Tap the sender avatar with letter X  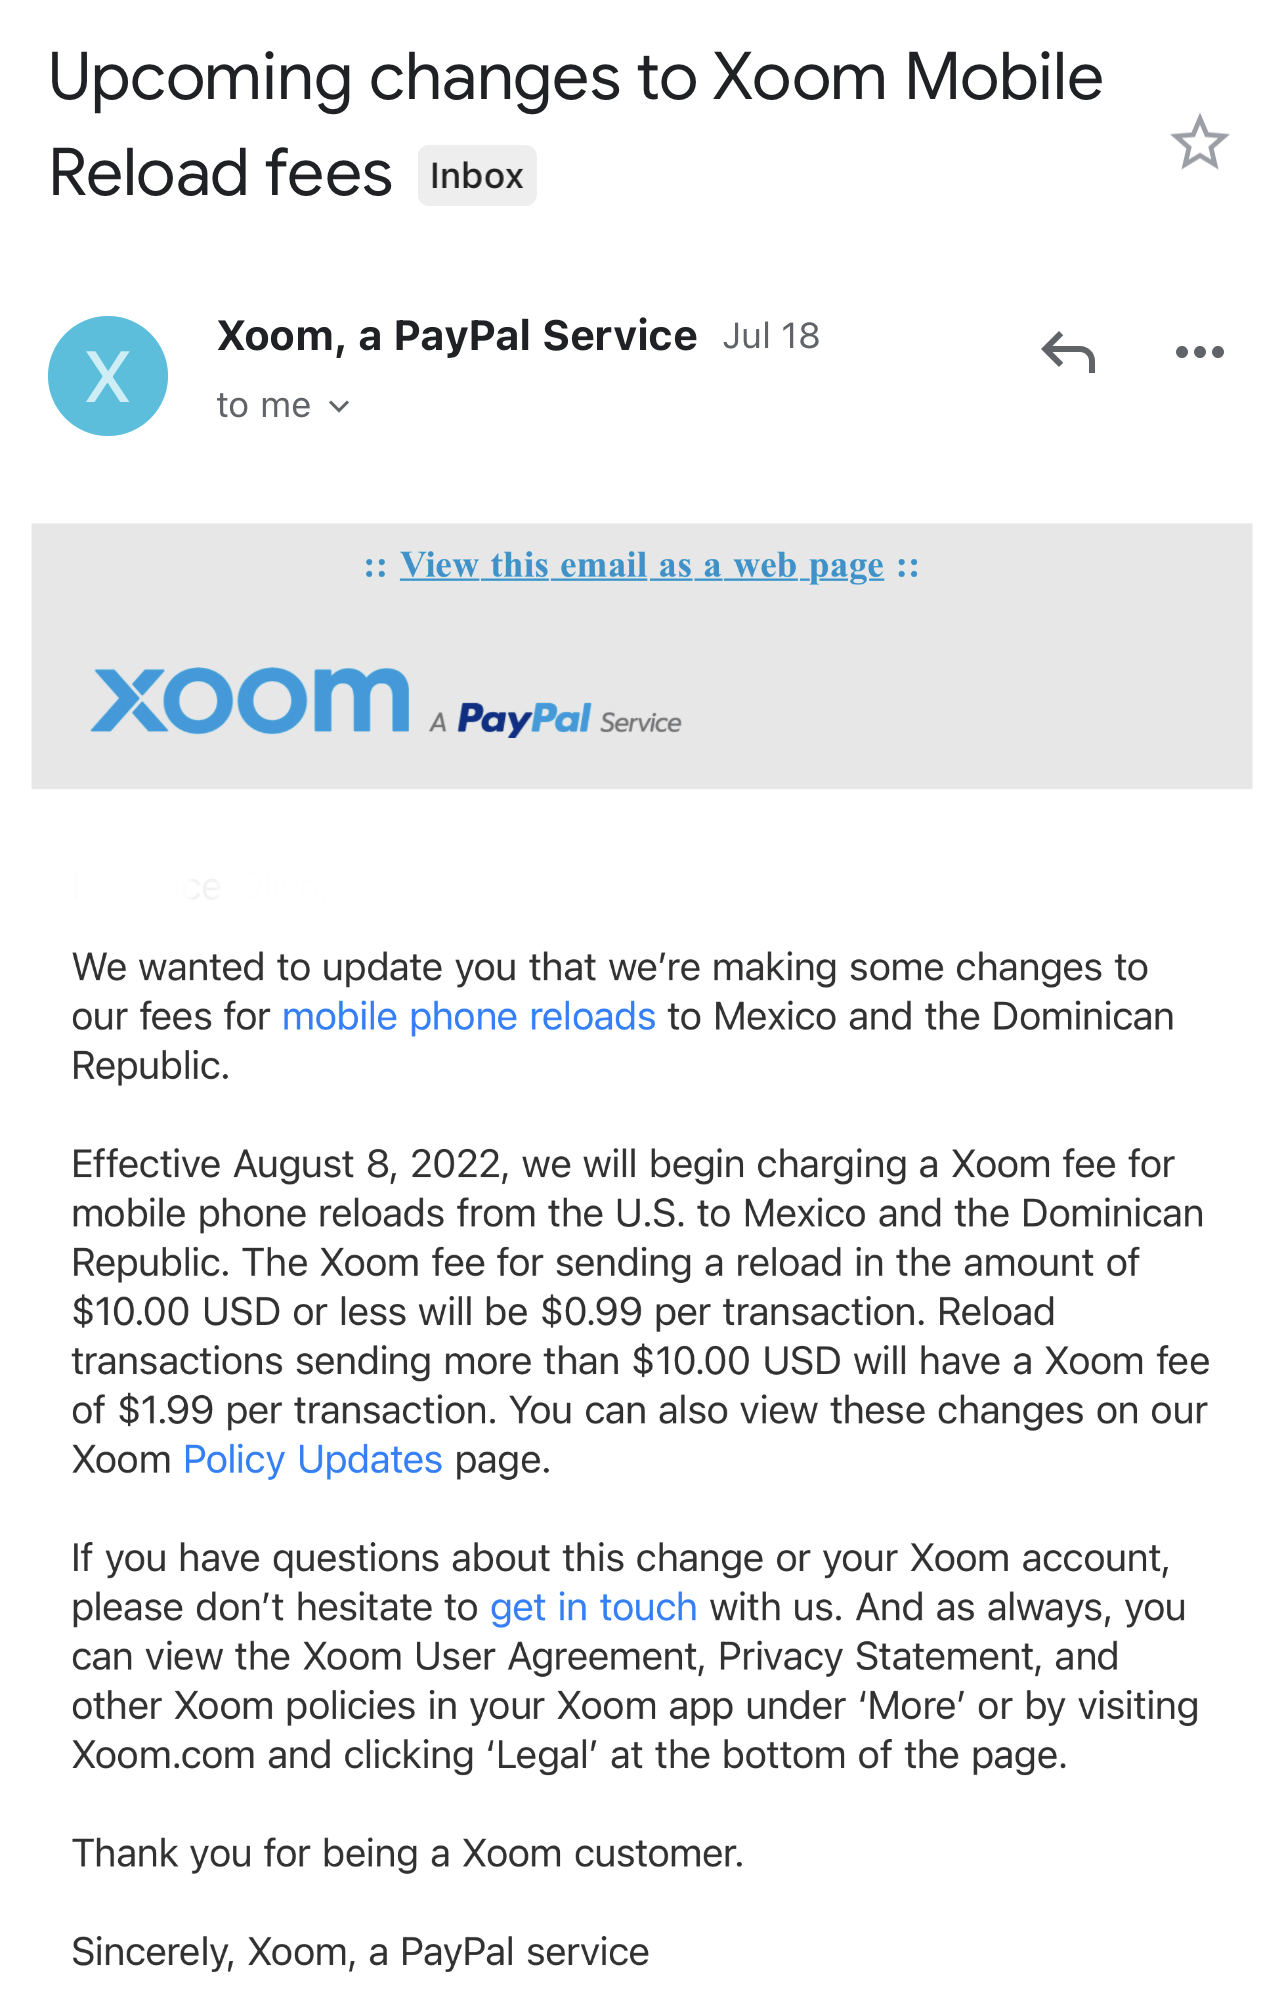pyautogui.click(x=108, y=376)
